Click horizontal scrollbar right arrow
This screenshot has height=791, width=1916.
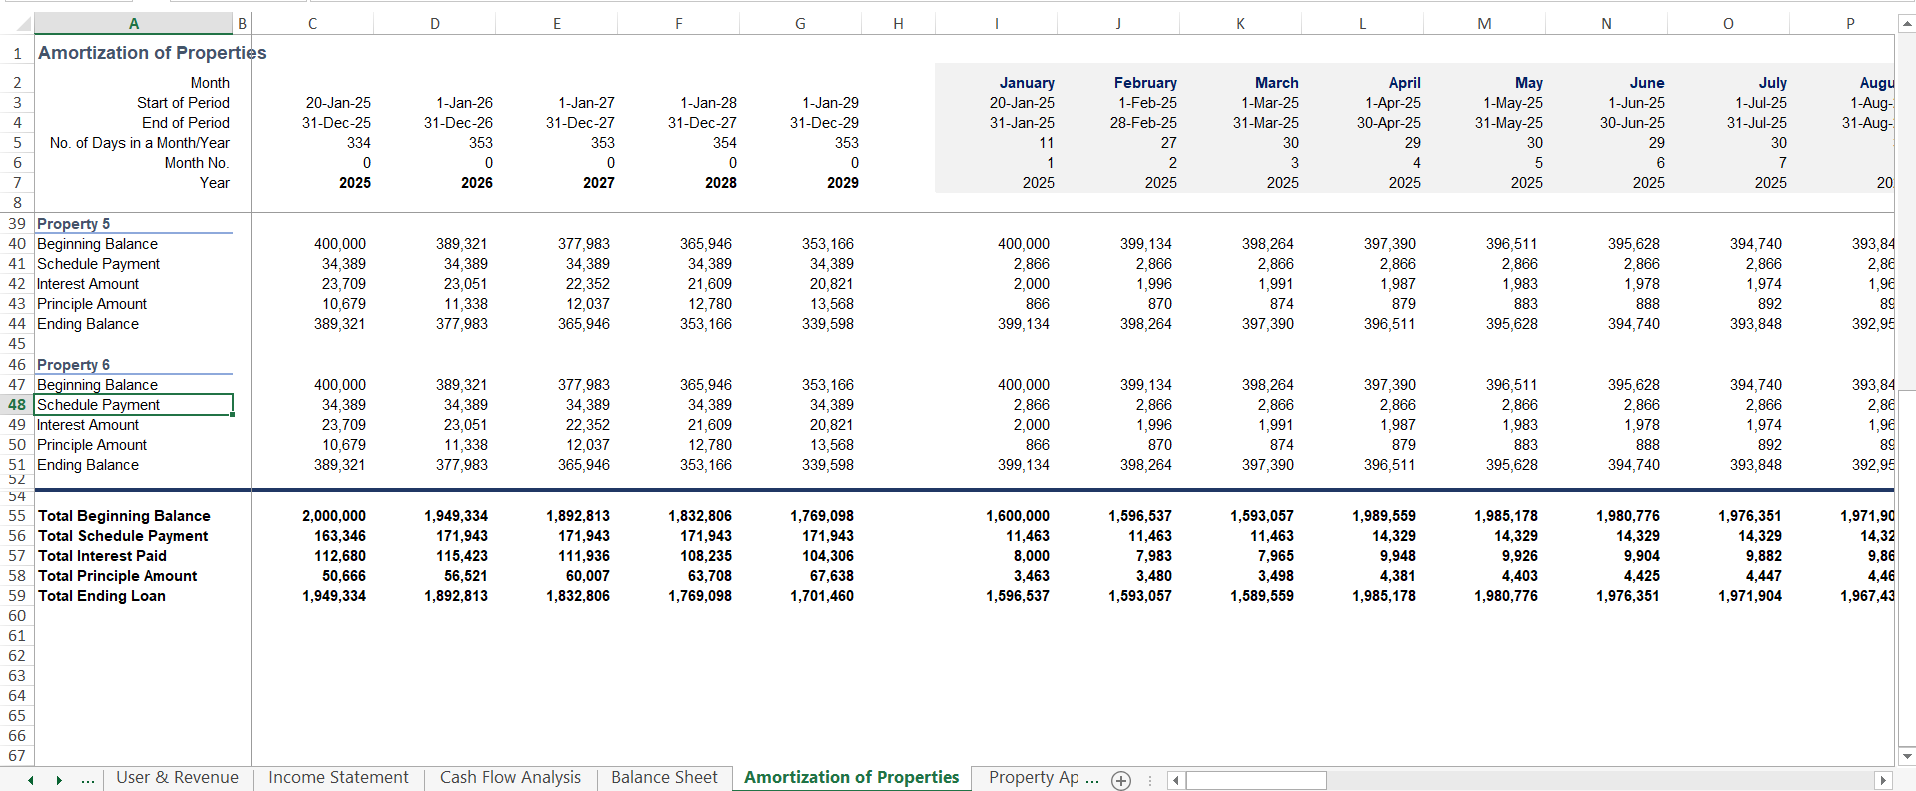point(1883,780)
